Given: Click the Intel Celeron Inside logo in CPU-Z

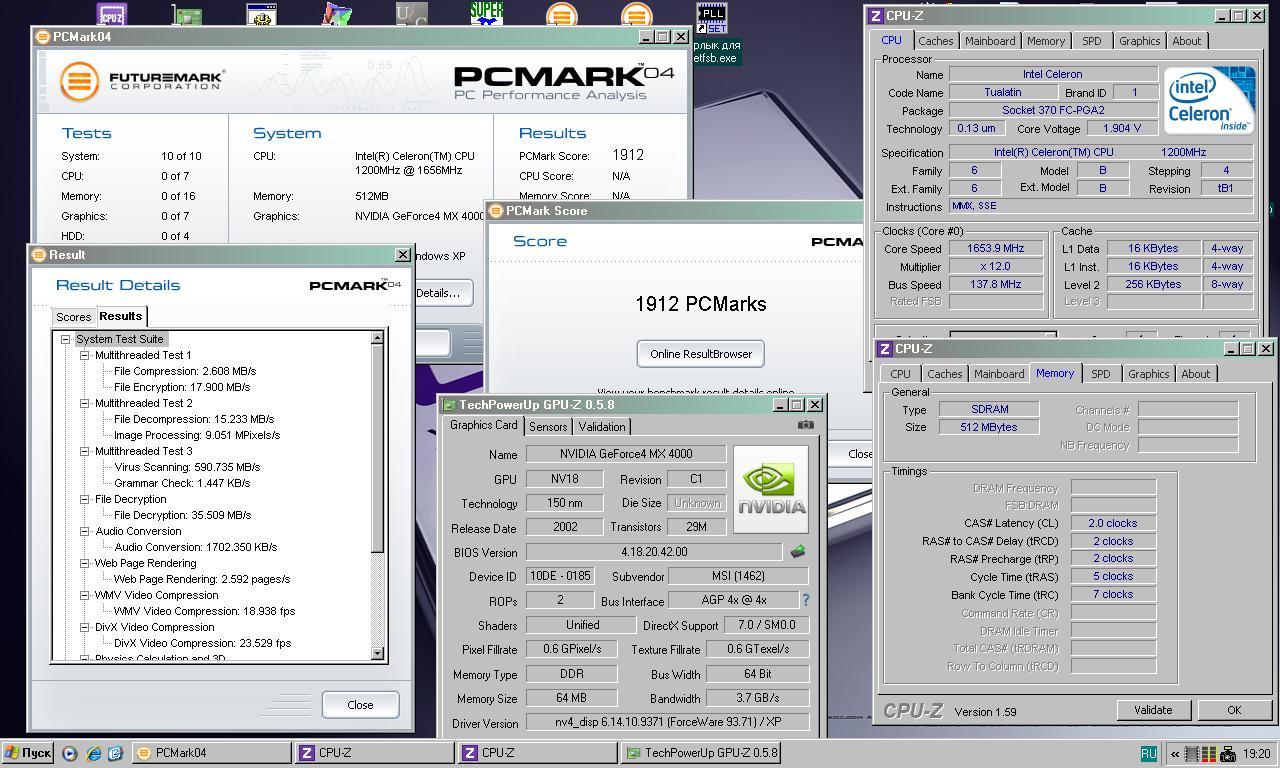Looking at the screenshot, I should pyautogui.click(x=1208, y=100).
